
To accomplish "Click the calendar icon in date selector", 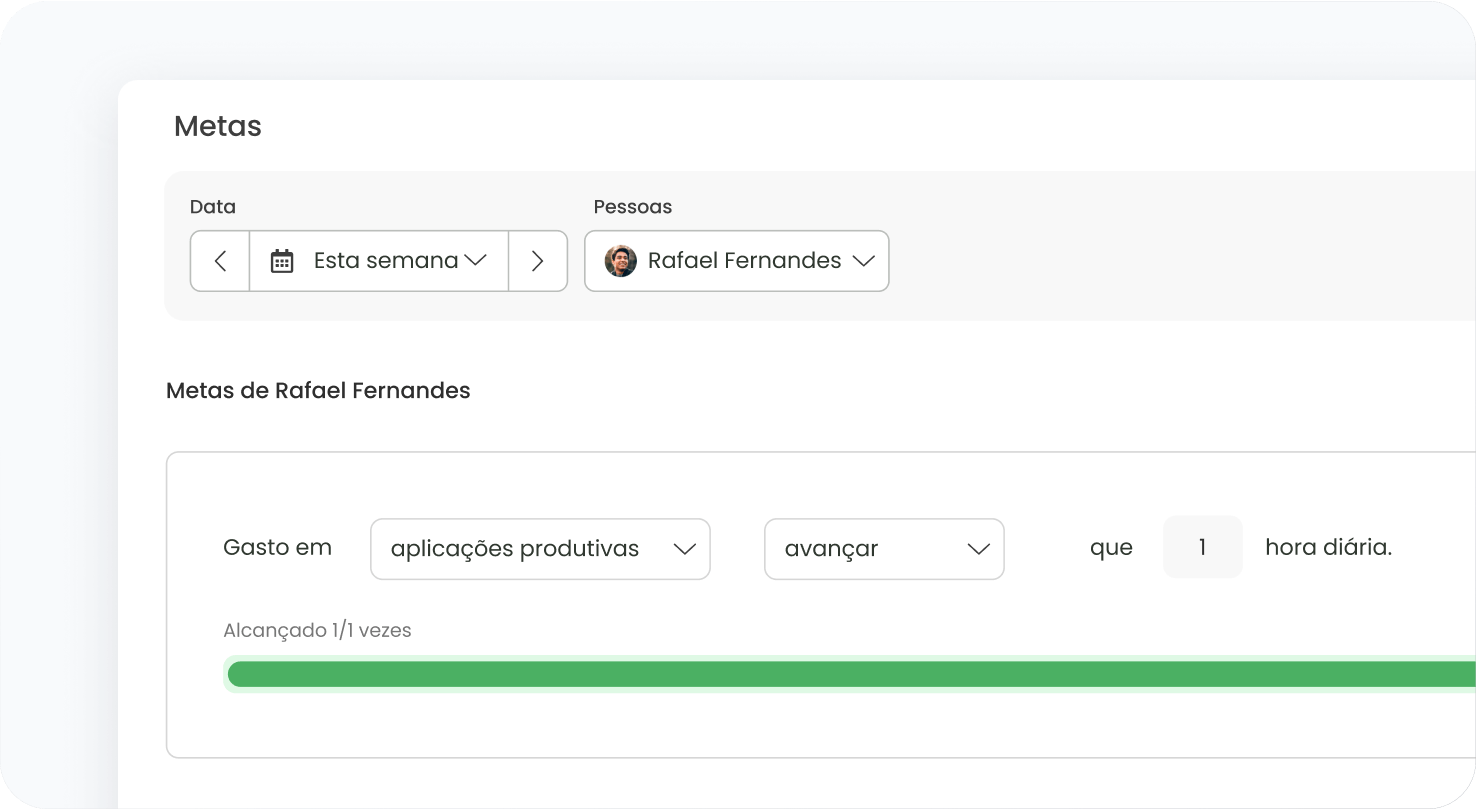I will pyautogui.click(x=282, y=261).
